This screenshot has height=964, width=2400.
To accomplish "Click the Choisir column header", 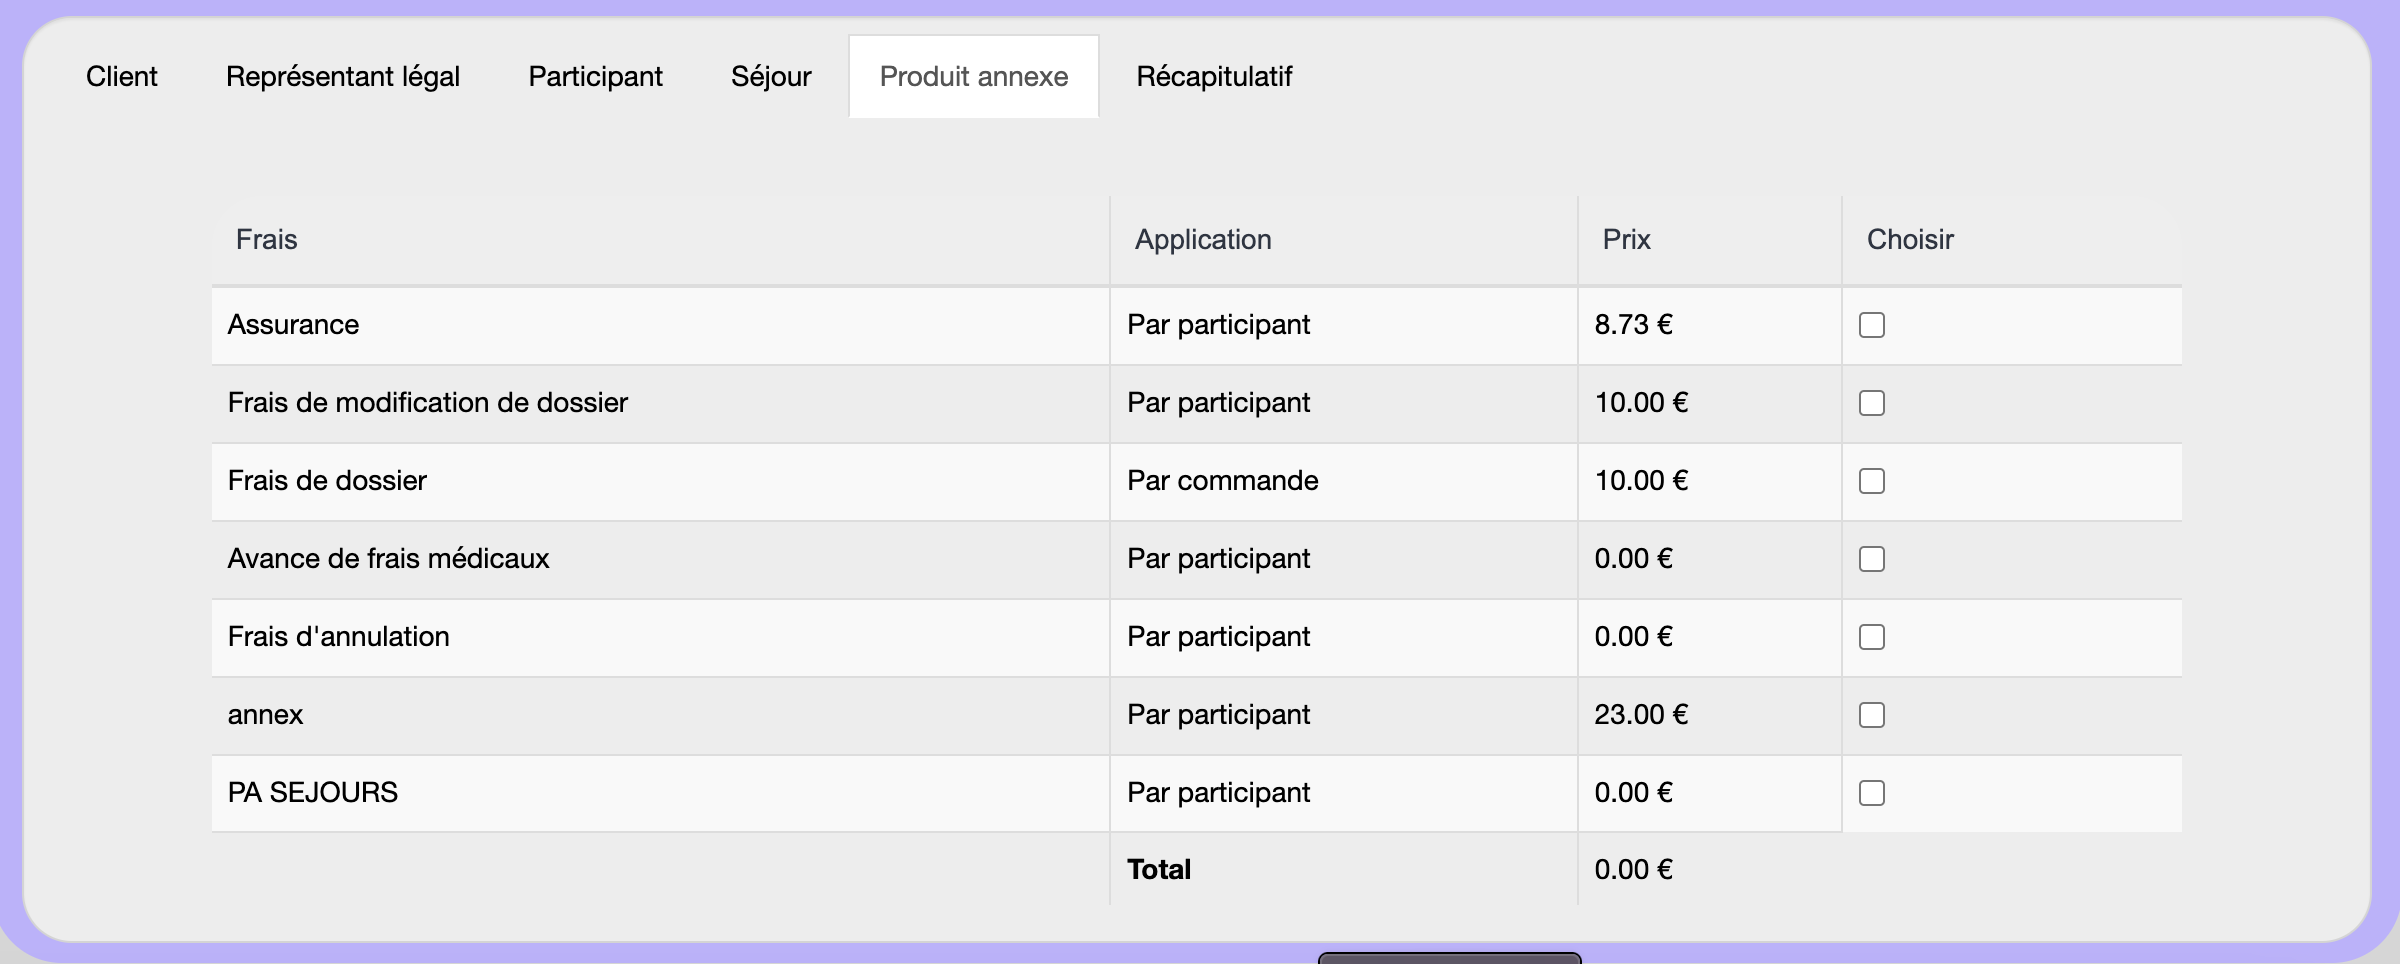I will (x=1909, y=240).
